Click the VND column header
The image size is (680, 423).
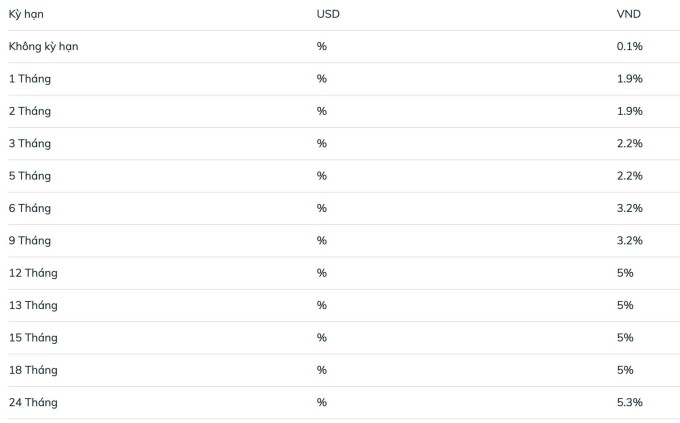(629, 15)
